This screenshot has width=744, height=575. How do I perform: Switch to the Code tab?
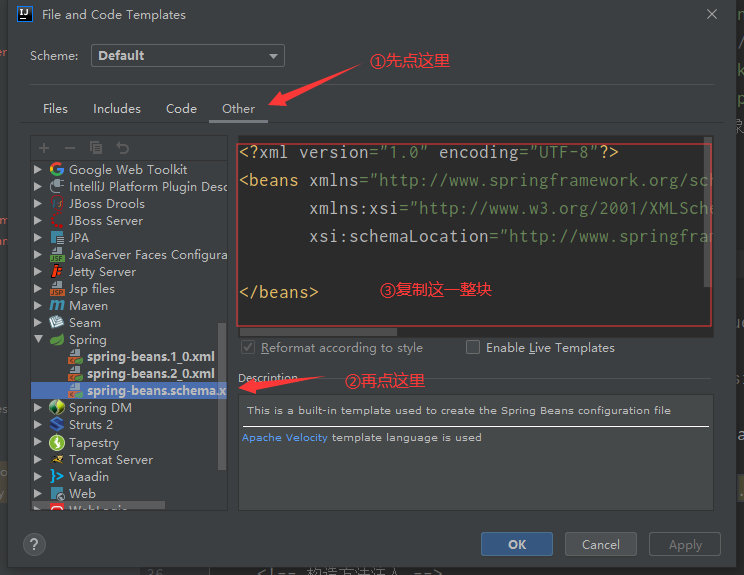pos(181,109)
